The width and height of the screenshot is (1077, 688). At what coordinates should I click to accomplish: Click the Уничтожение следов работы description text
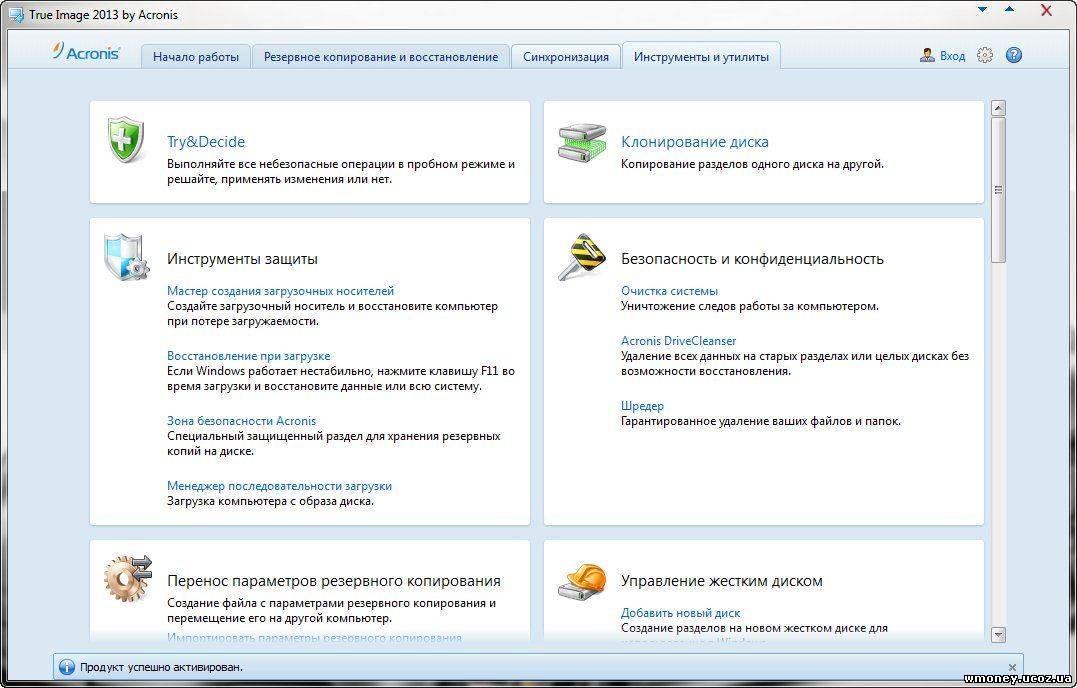[x=750, y=306]
